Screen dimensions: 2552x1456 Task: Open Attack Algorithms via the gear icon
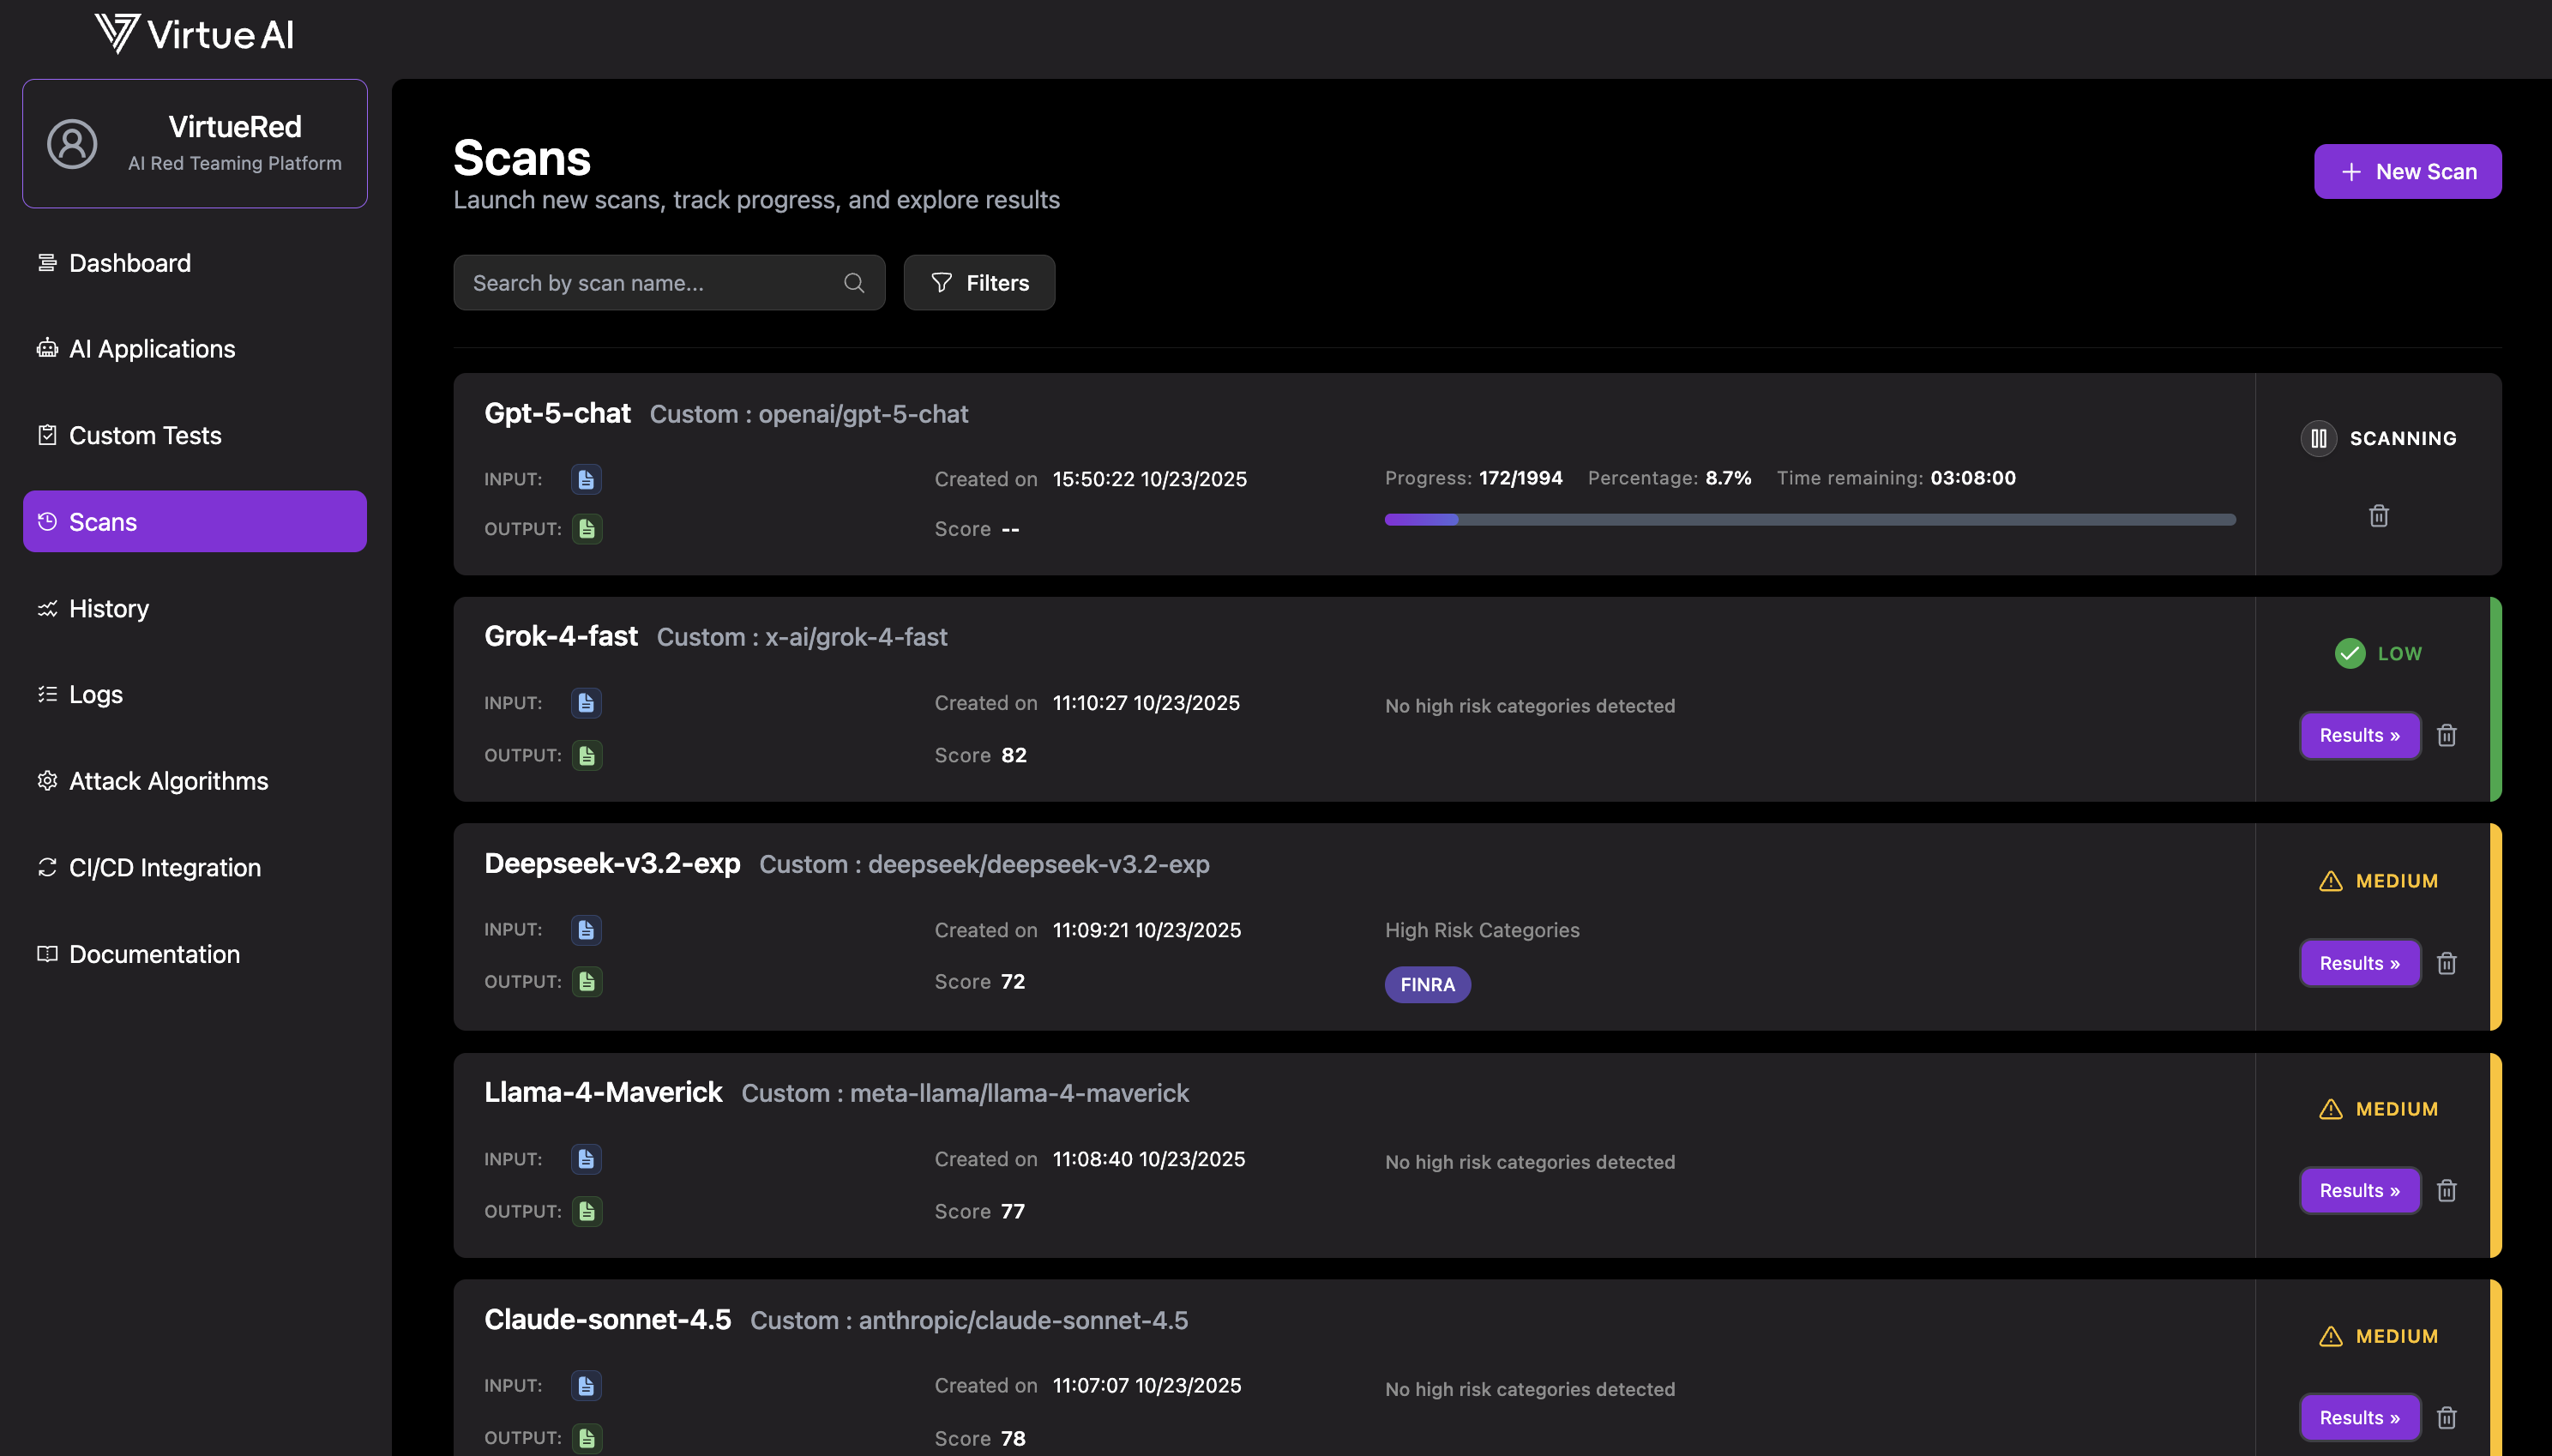[x=47, y=780]
